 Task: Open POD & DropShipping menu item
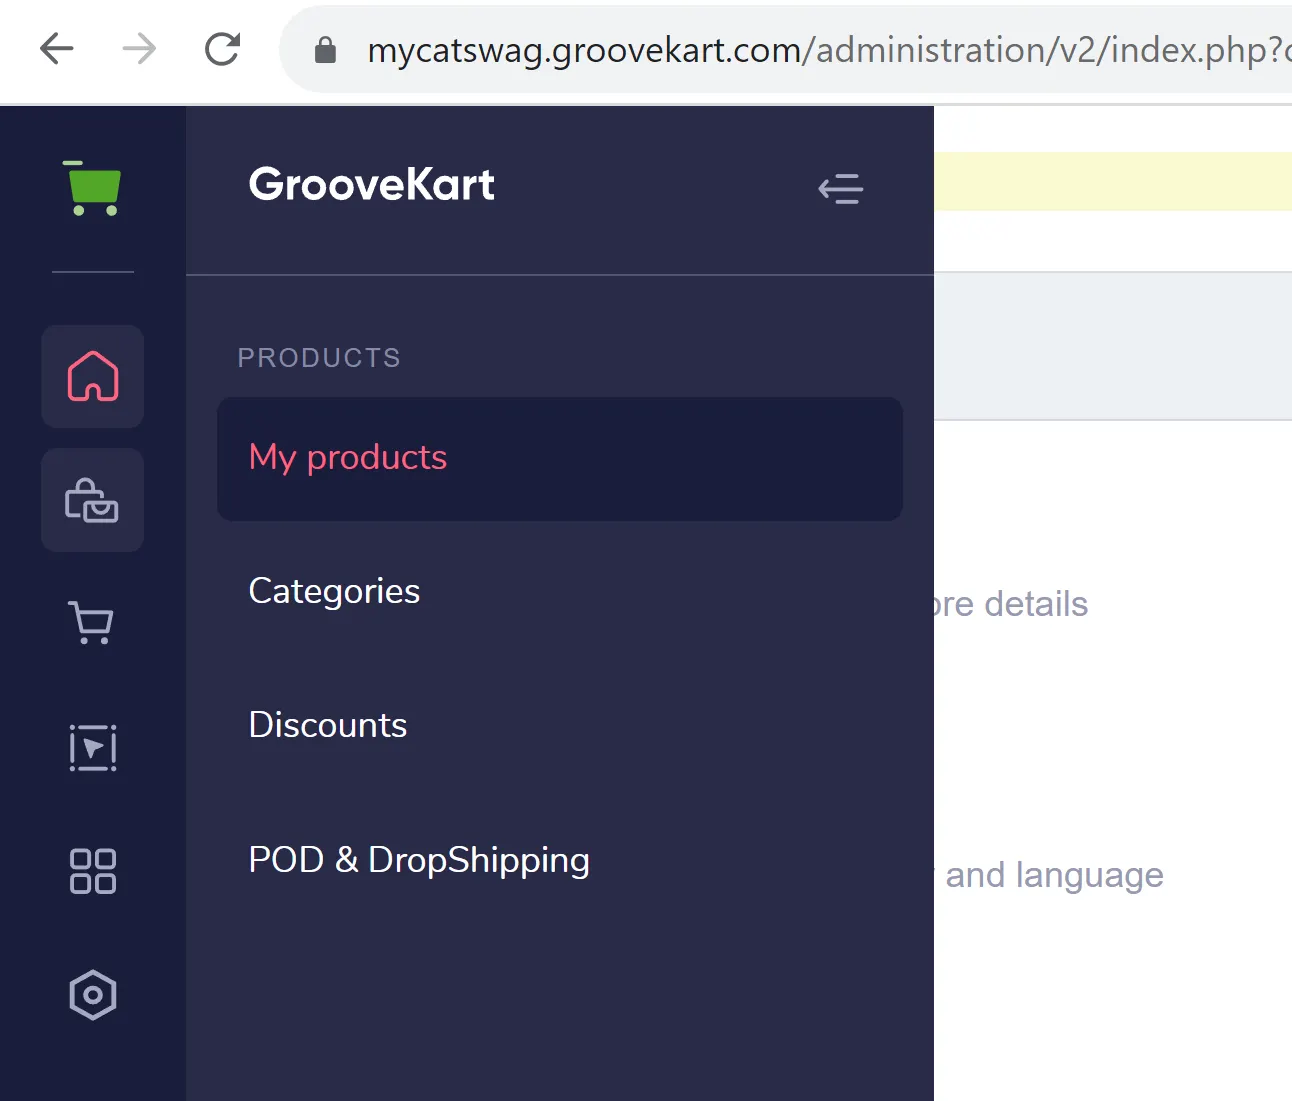pos(419,860)
